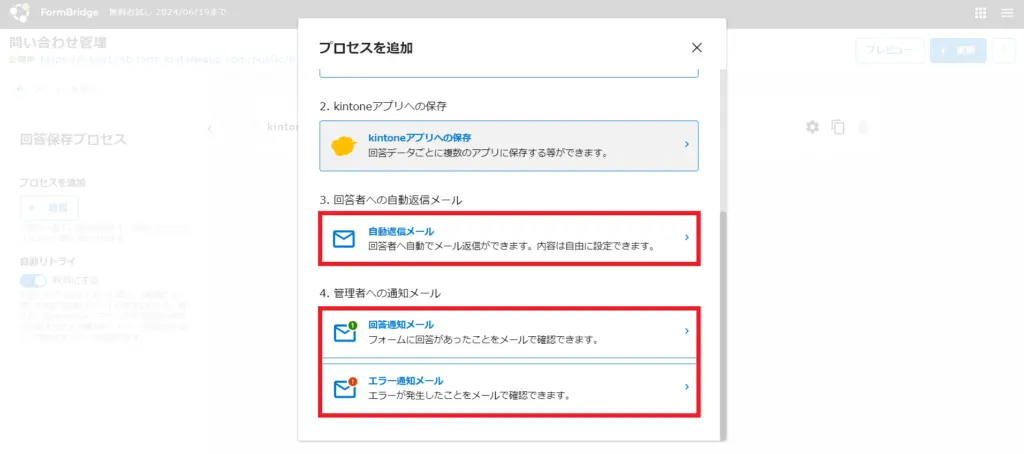This screenshot has height=454, width=1024.
Task: Click the copy process icon
Action: [838, 127]
